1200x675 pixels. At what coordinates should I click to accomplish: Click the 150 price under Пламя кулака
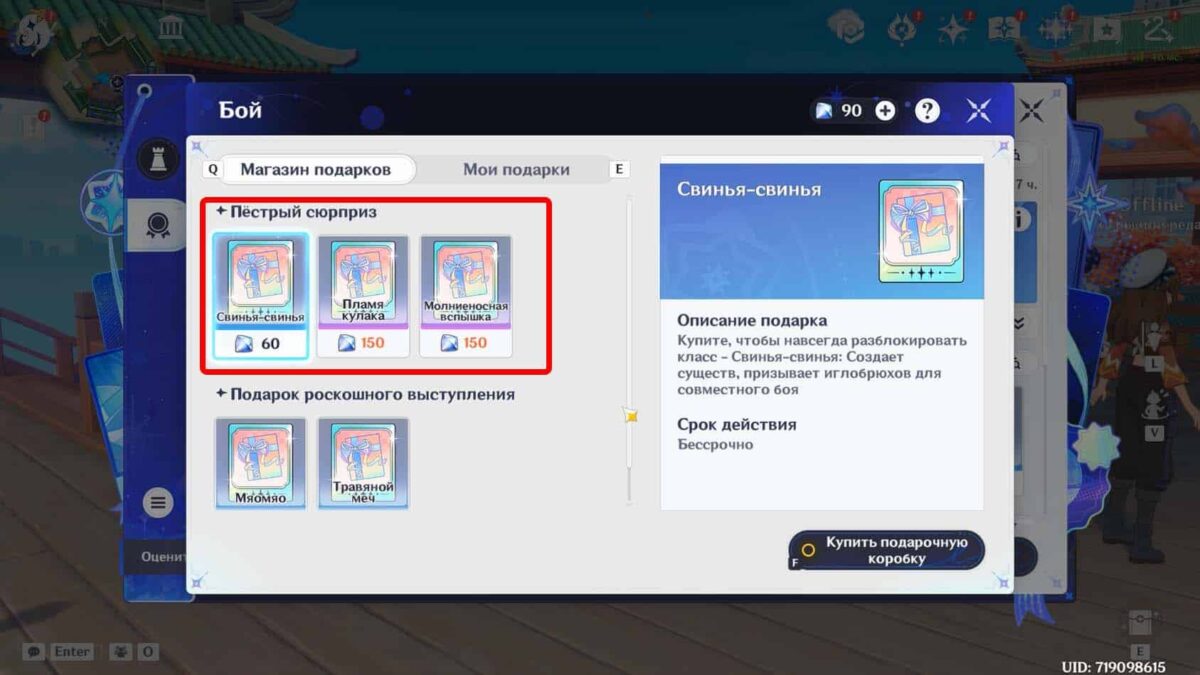tap(363, 343)
